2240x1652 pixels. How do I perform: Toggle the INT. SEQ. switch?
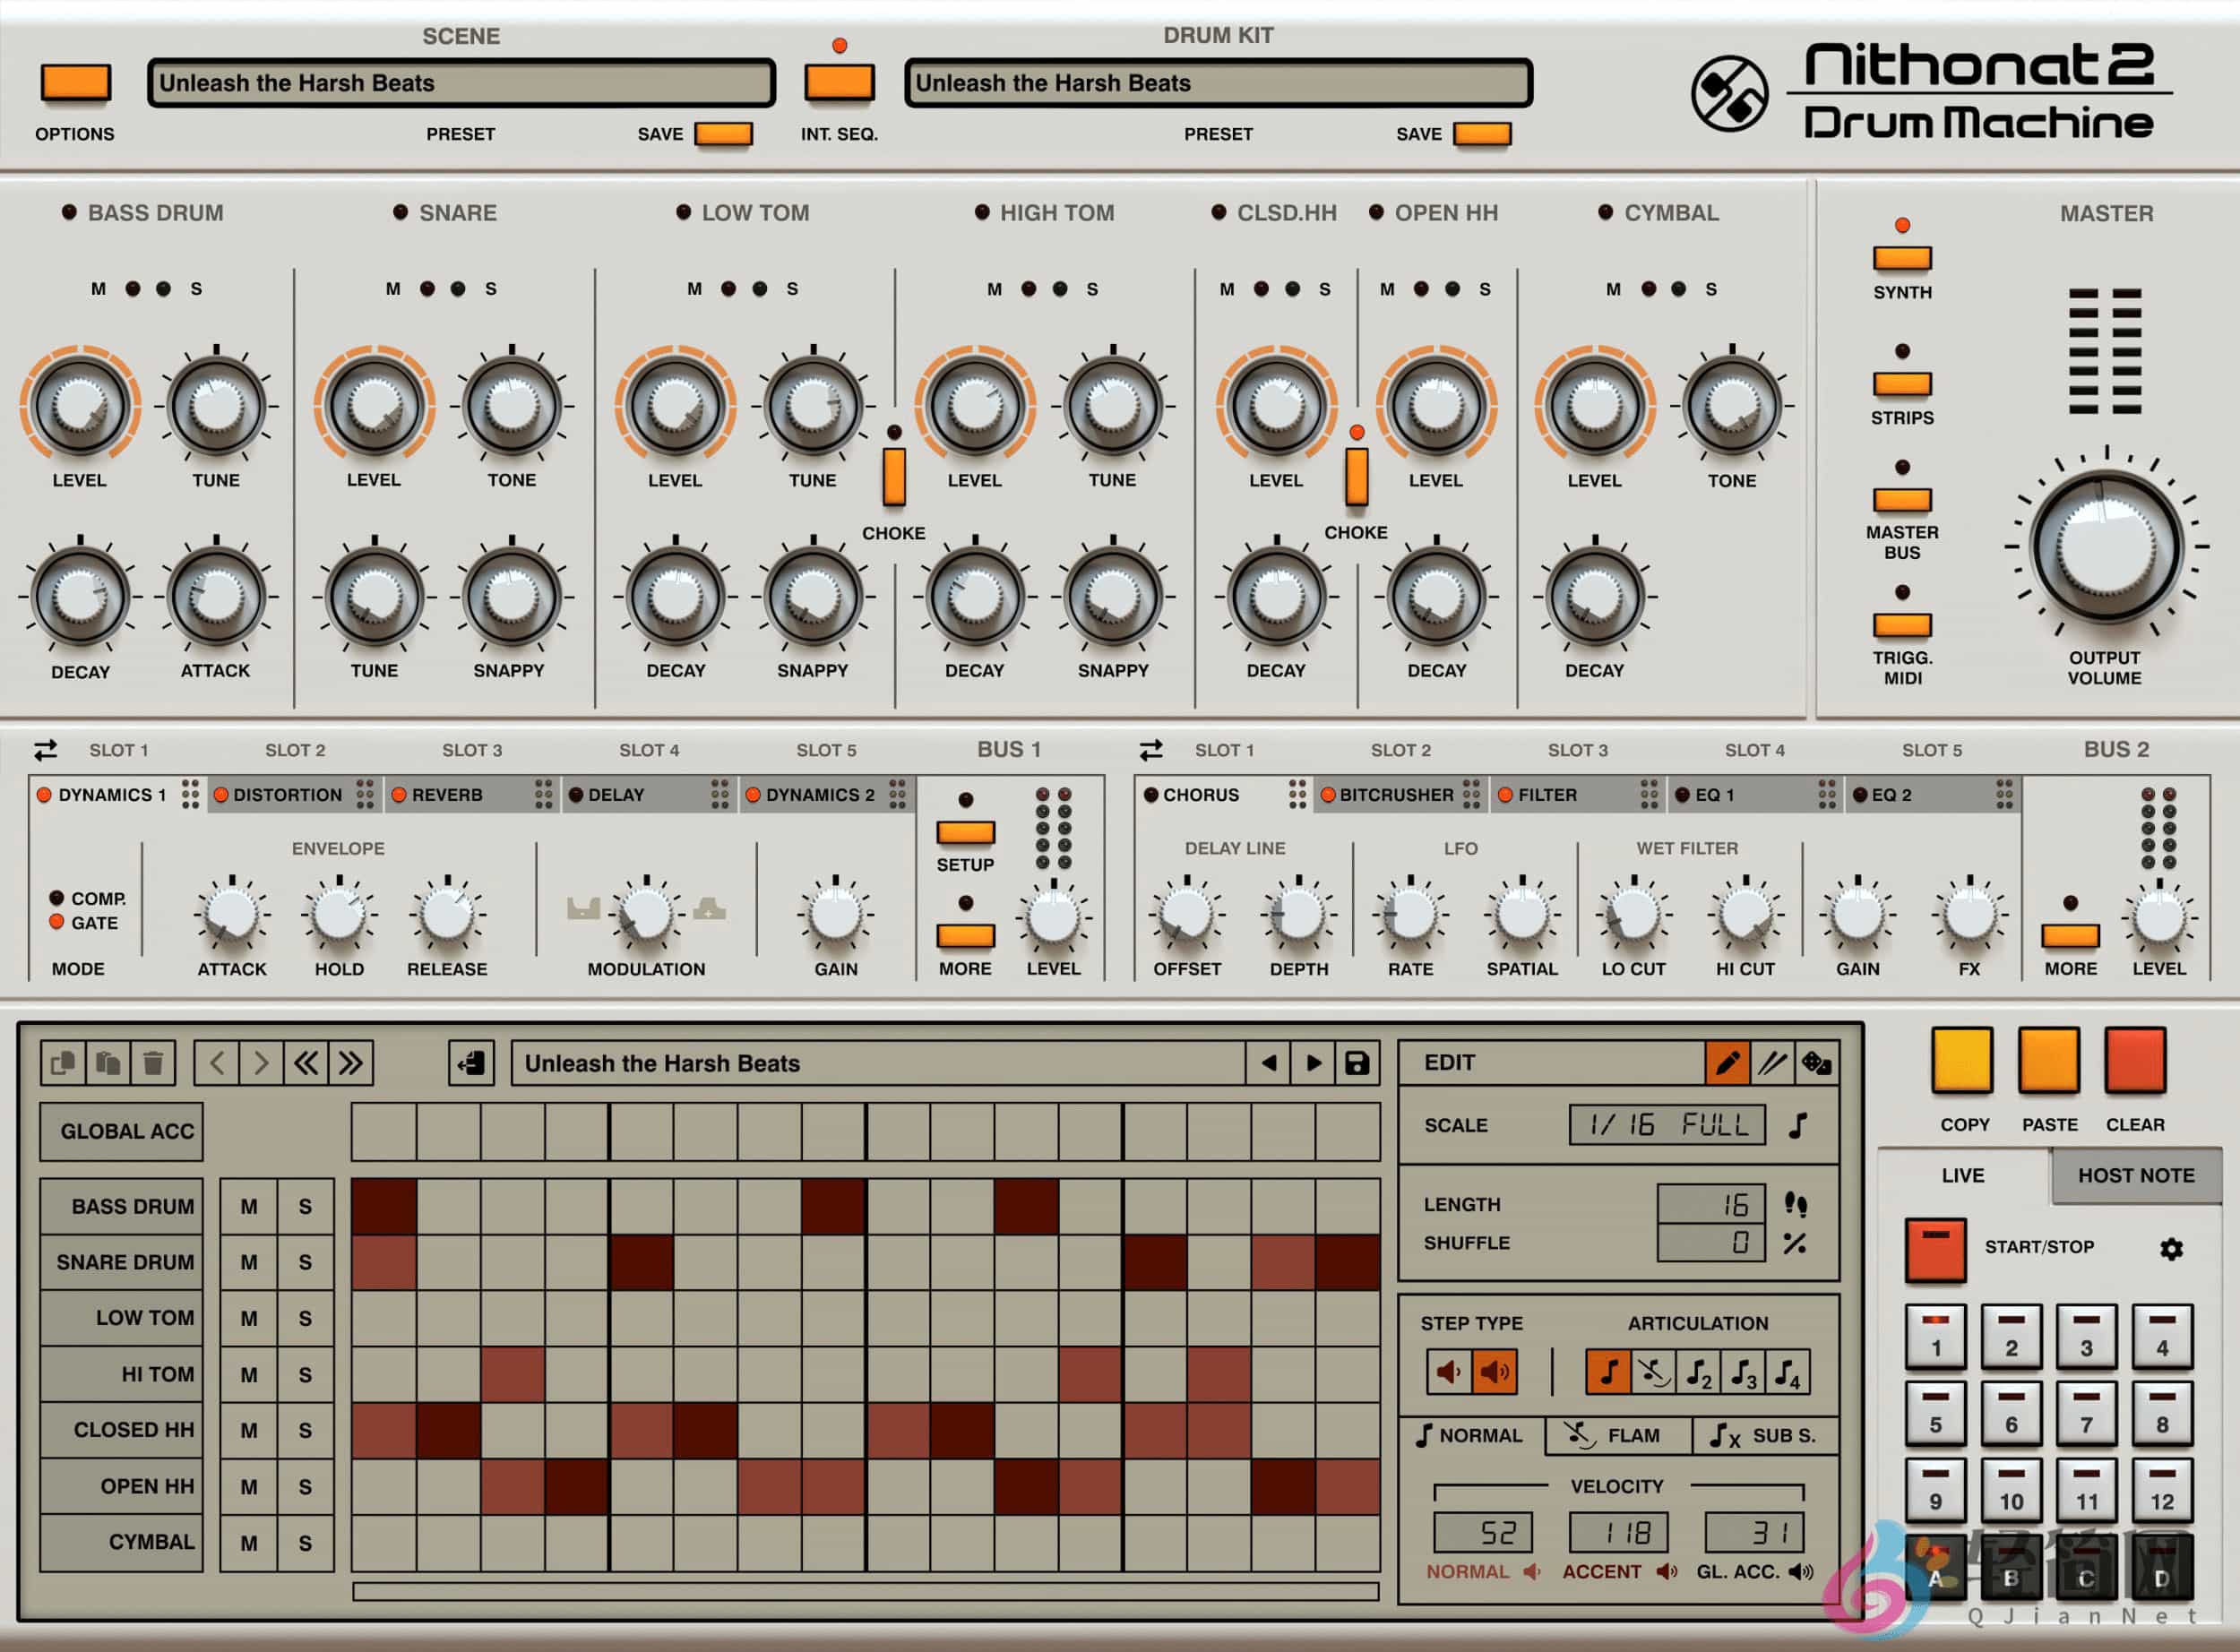tap(839, 82)
